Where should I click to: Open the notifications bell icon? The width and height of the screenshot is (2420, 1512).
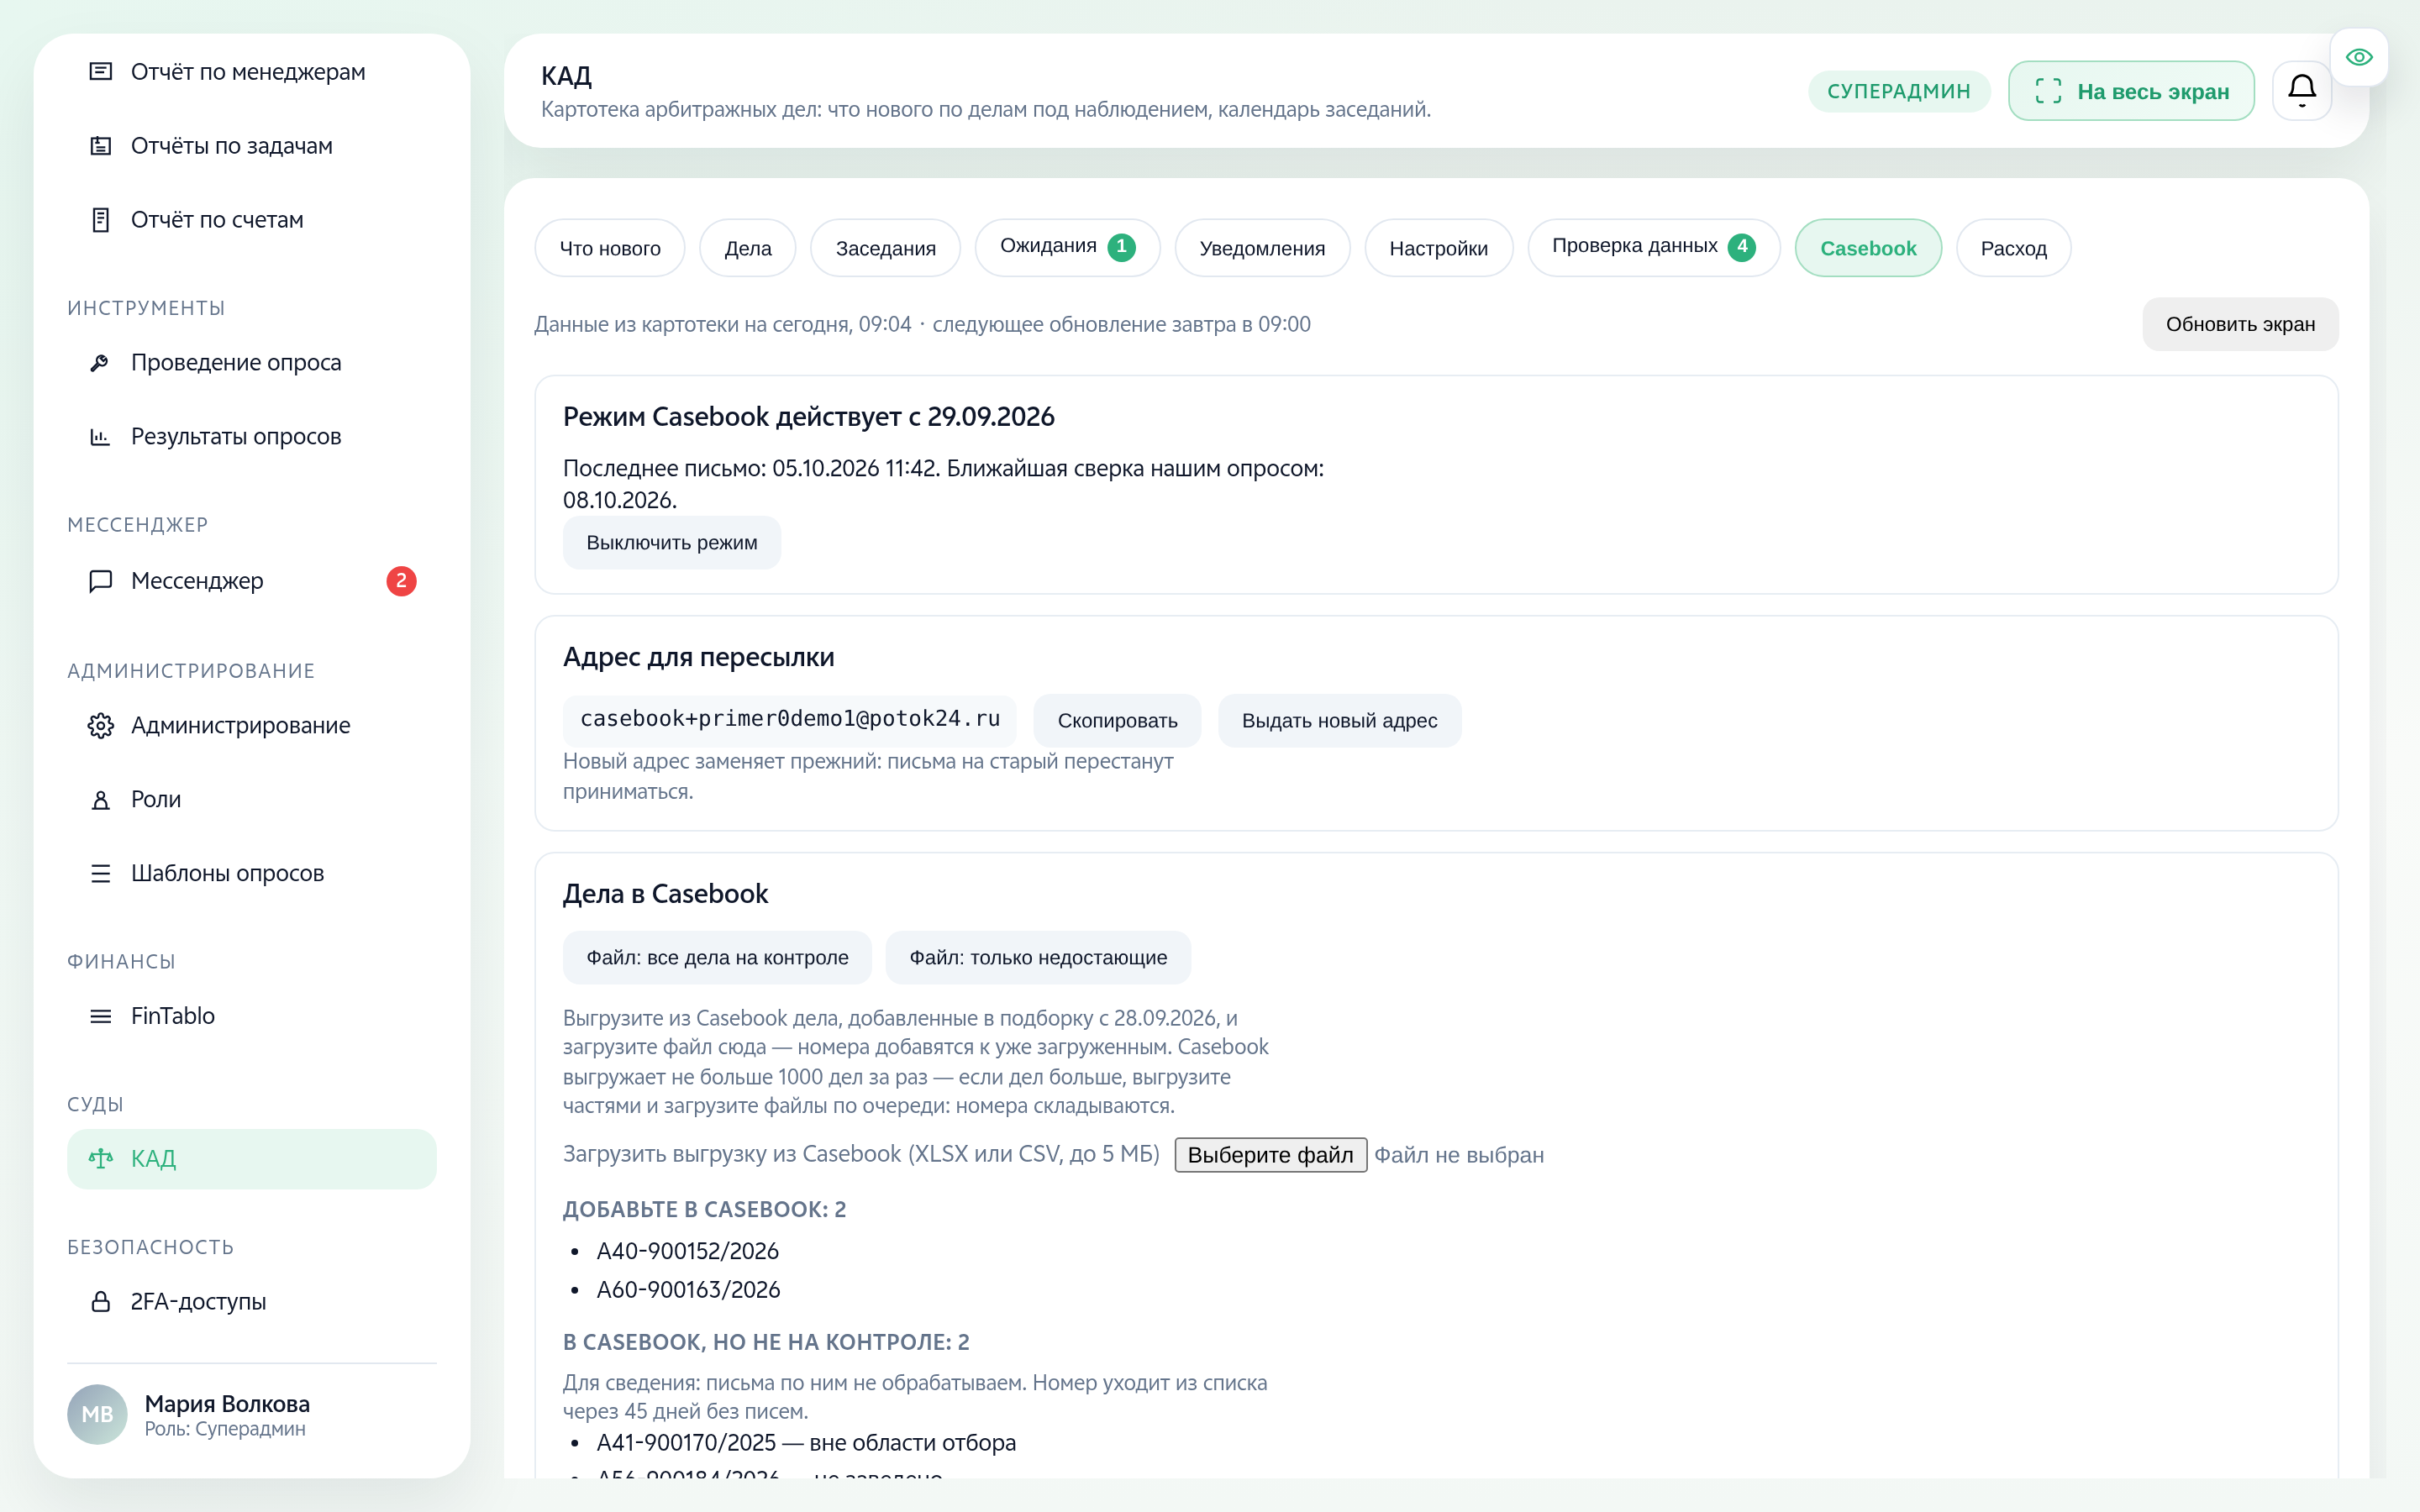tap(2301, 91)
